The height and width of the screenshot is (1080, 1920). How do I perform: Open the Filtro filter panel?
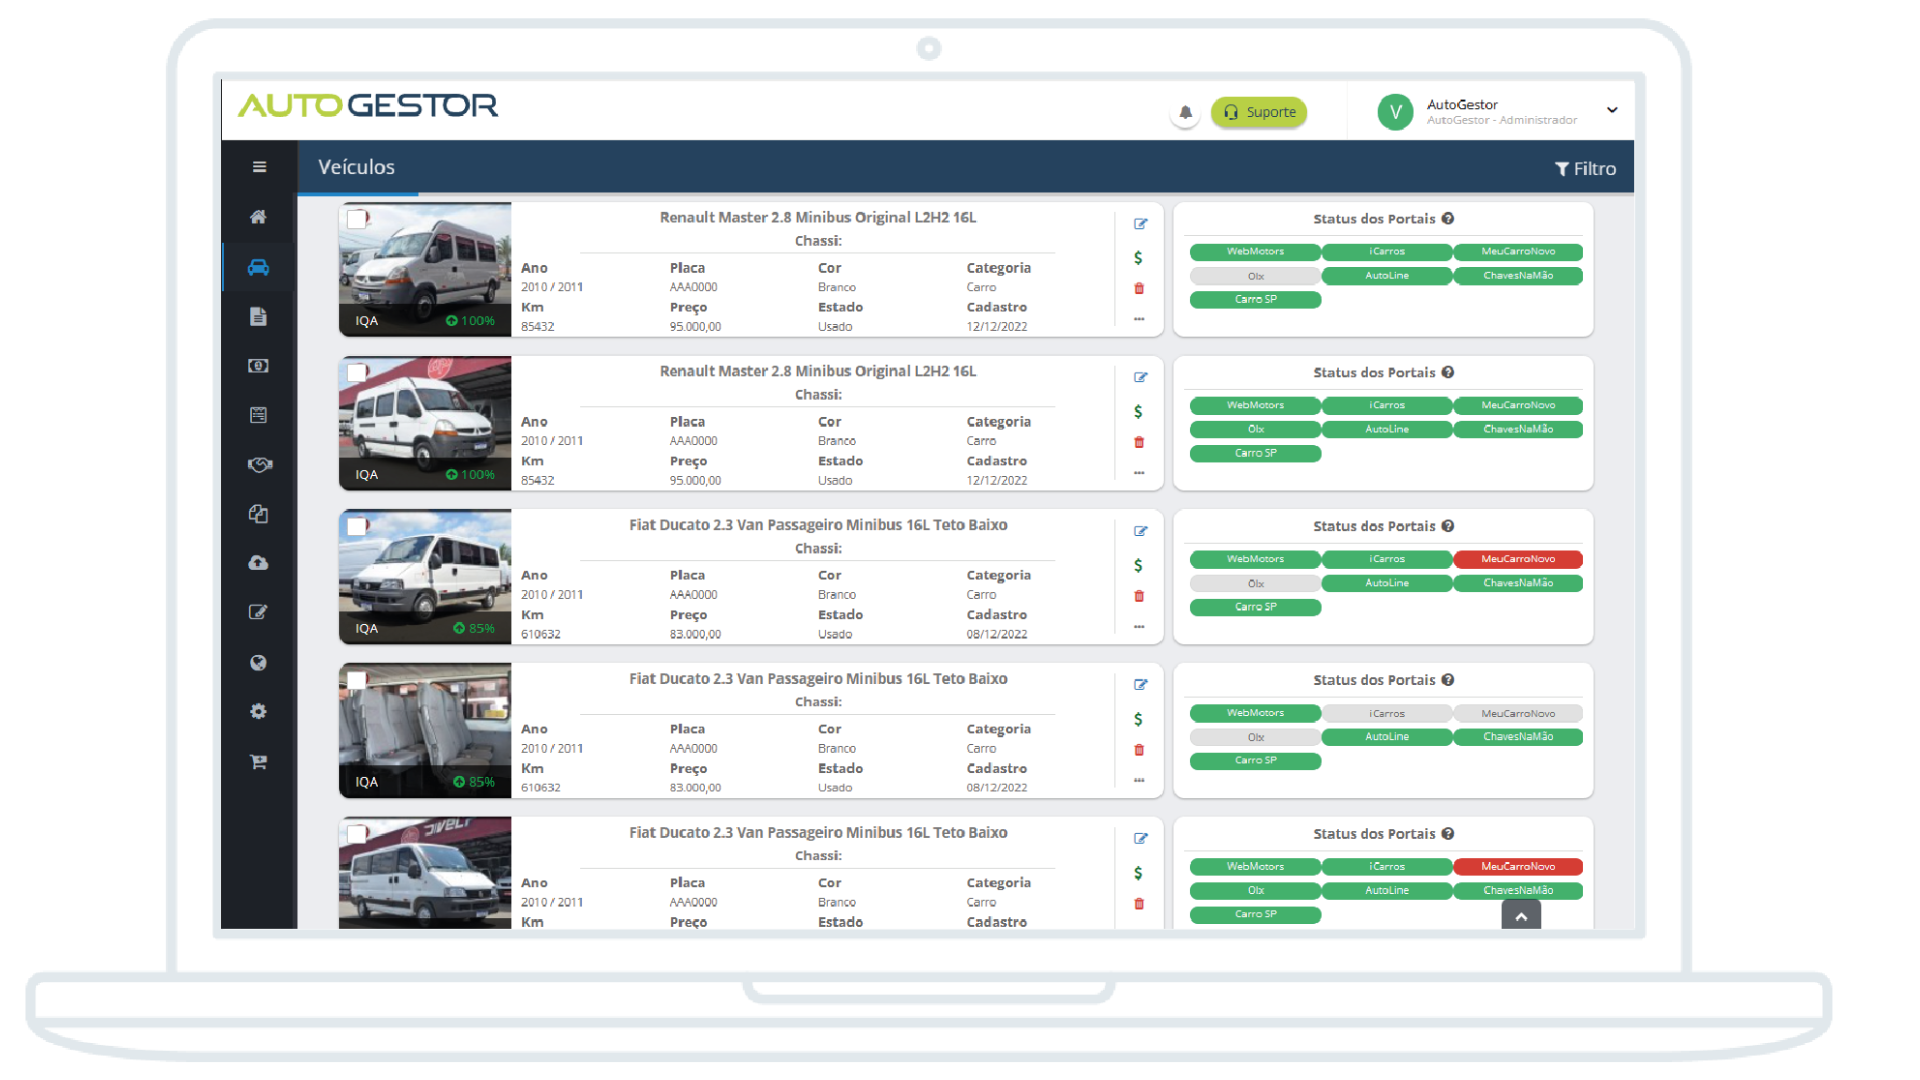click(x=1585, y=169)
